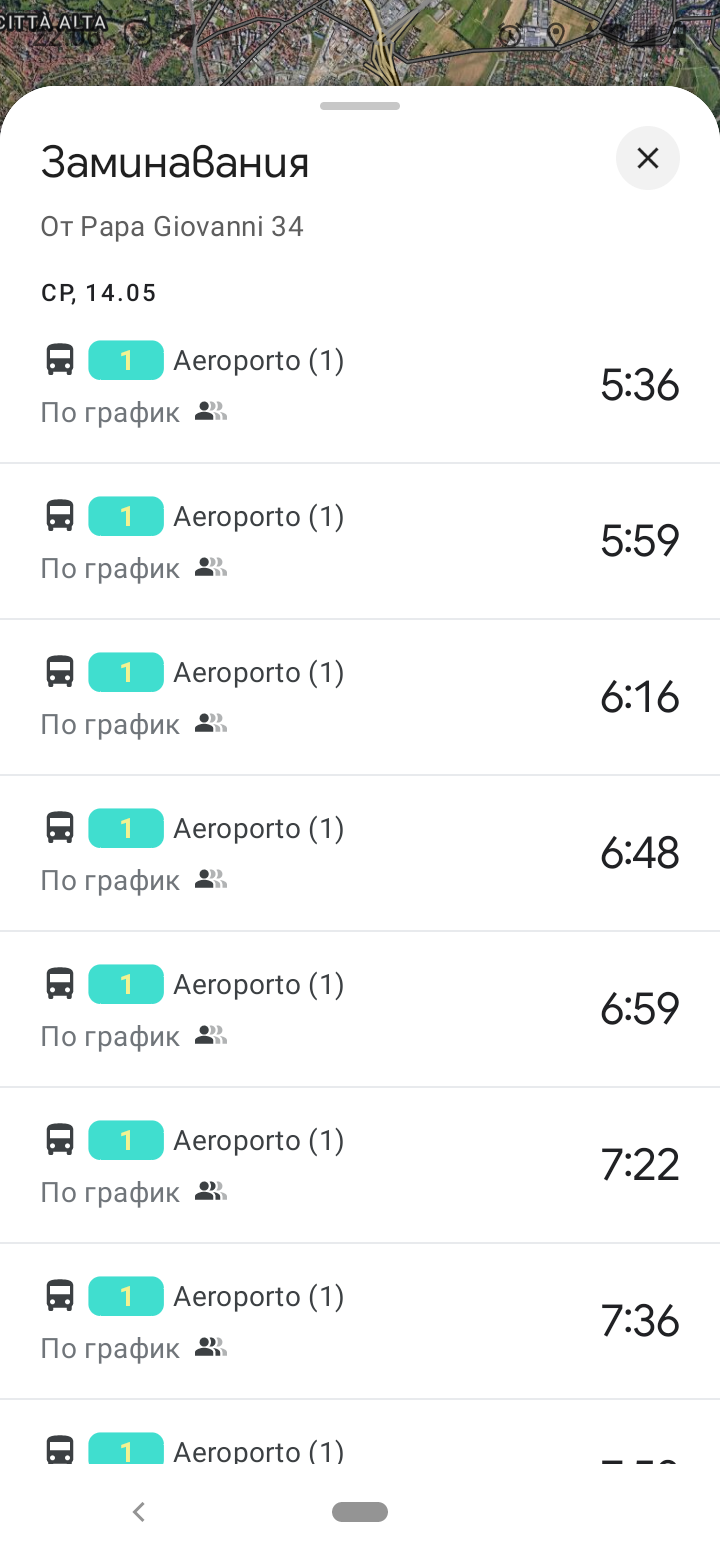The image size is (720, 1560).
Task: Tap the line 1 badge on 6:59 departure
Action: click(x=126, y=984)
